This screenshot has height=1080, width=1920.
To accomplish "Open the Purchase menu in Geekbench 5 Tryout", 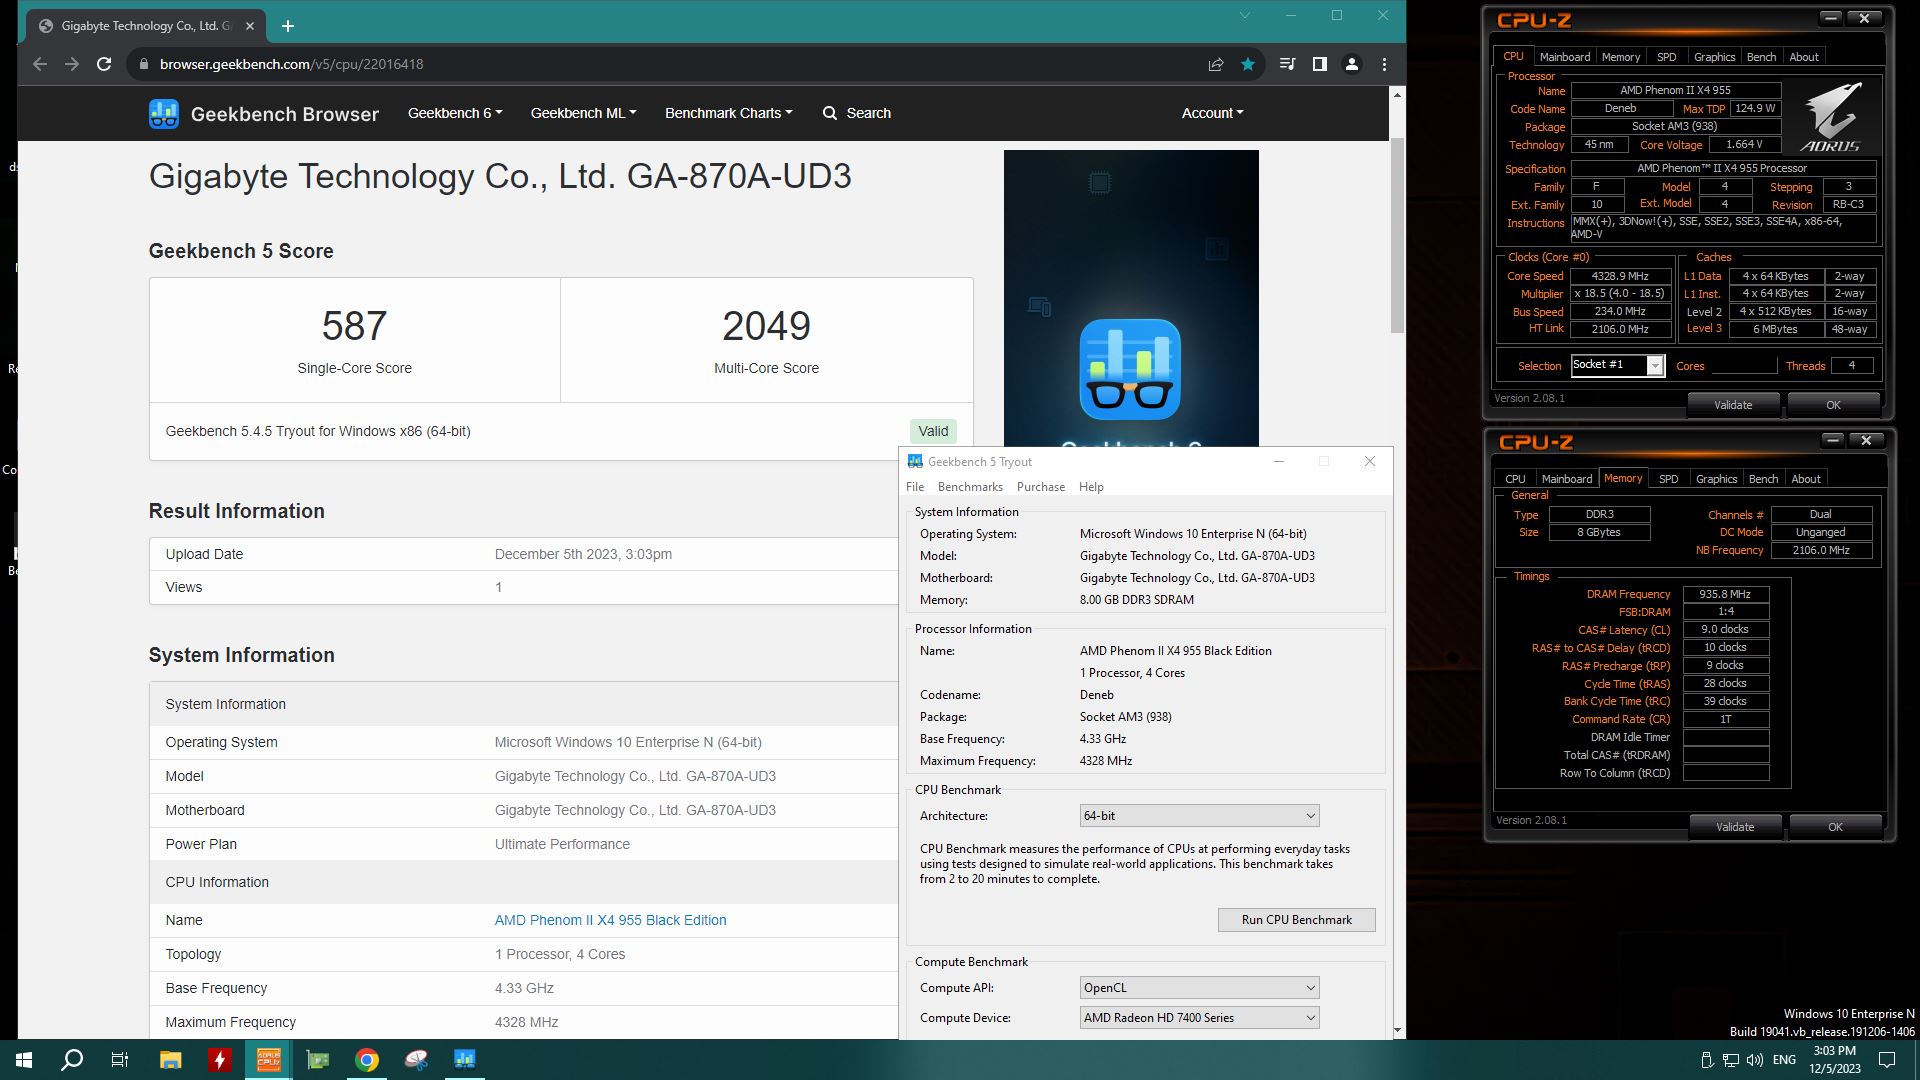I will click(x=1041, y=487).
